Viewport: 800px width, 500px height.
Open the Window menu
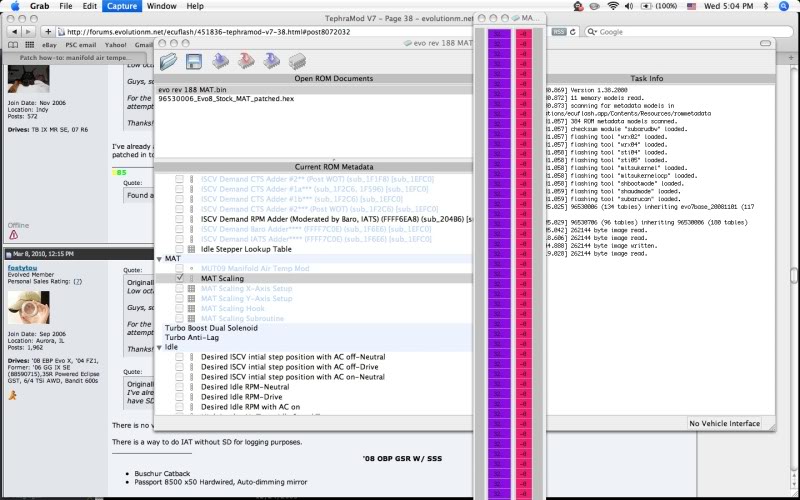coord(161,6)
